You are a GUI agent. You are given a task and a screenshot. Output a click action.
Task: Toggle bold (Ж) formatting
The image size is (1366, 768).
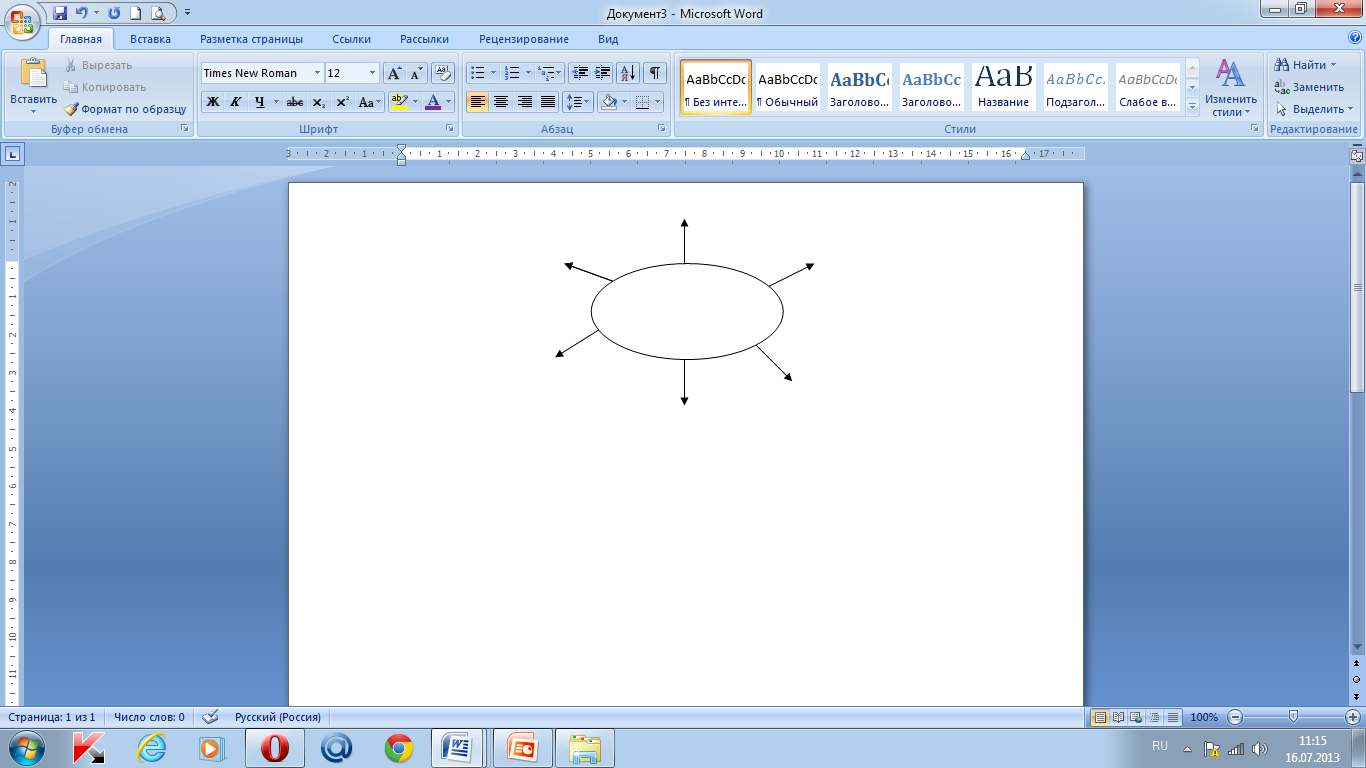coord(212,102)
